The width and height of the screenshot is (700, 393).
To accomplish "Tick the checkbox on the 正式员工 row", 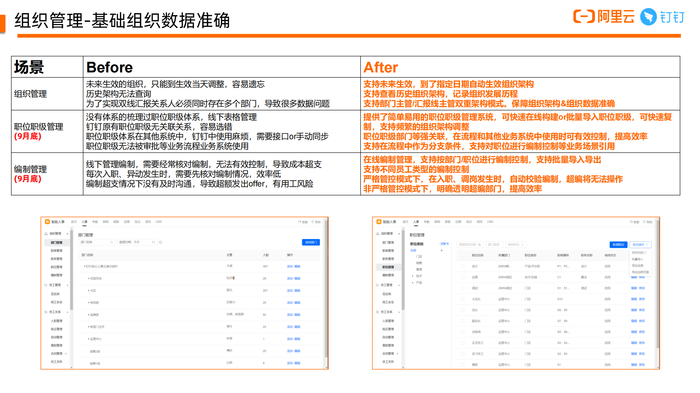I will pos(462,343).
